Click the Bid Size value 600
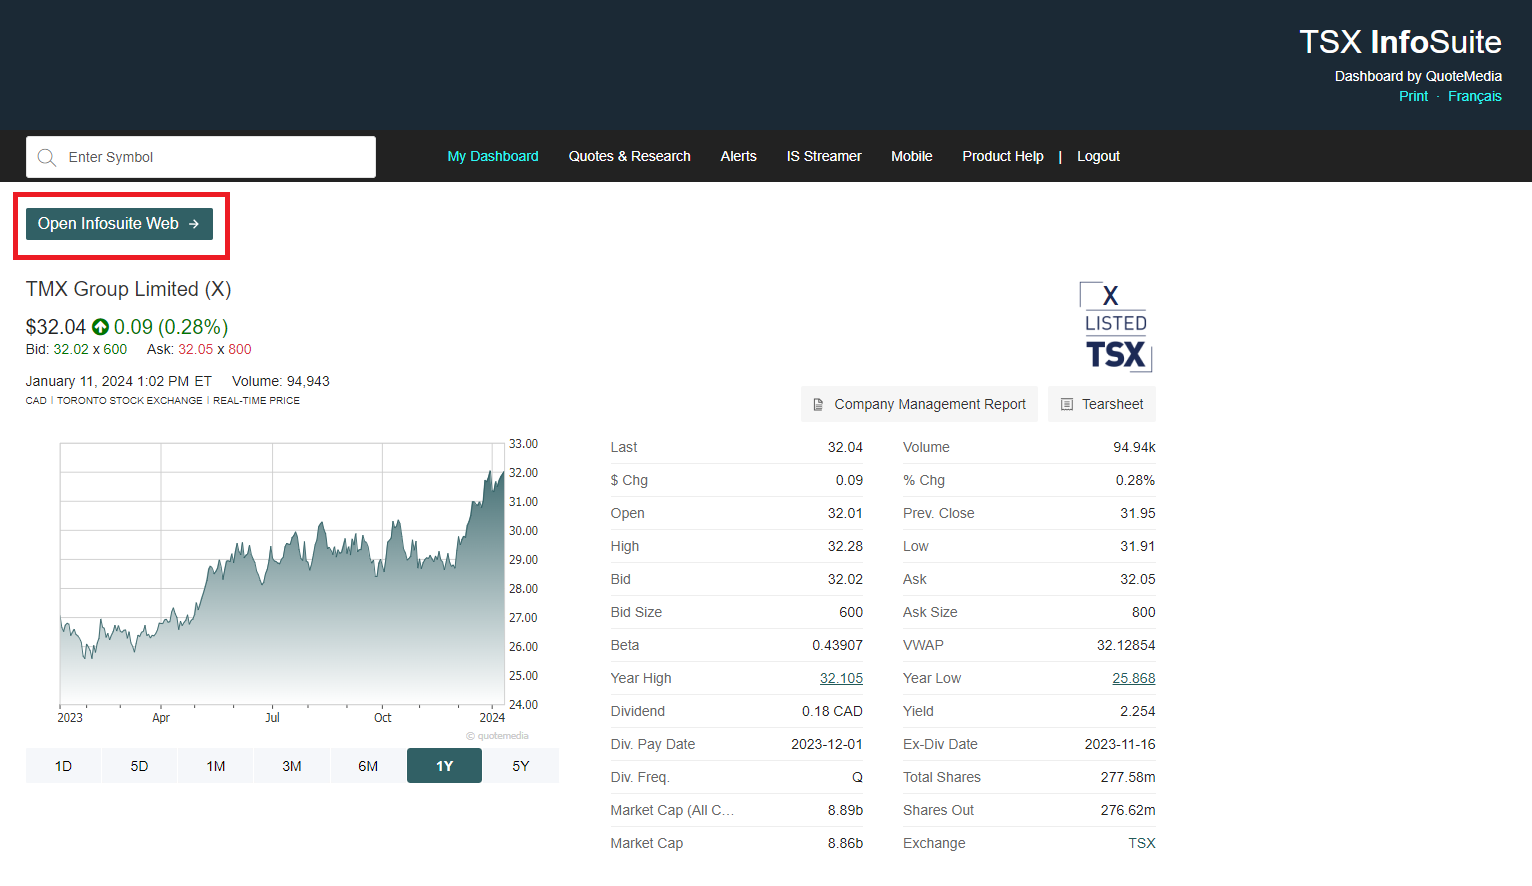The width and height of the screenshot is (1532, 886). coord(851,612)
